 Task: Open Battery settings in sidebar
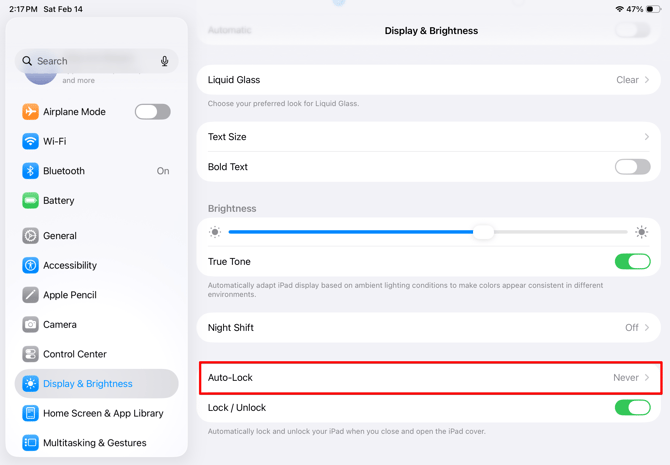coord(97,200)
